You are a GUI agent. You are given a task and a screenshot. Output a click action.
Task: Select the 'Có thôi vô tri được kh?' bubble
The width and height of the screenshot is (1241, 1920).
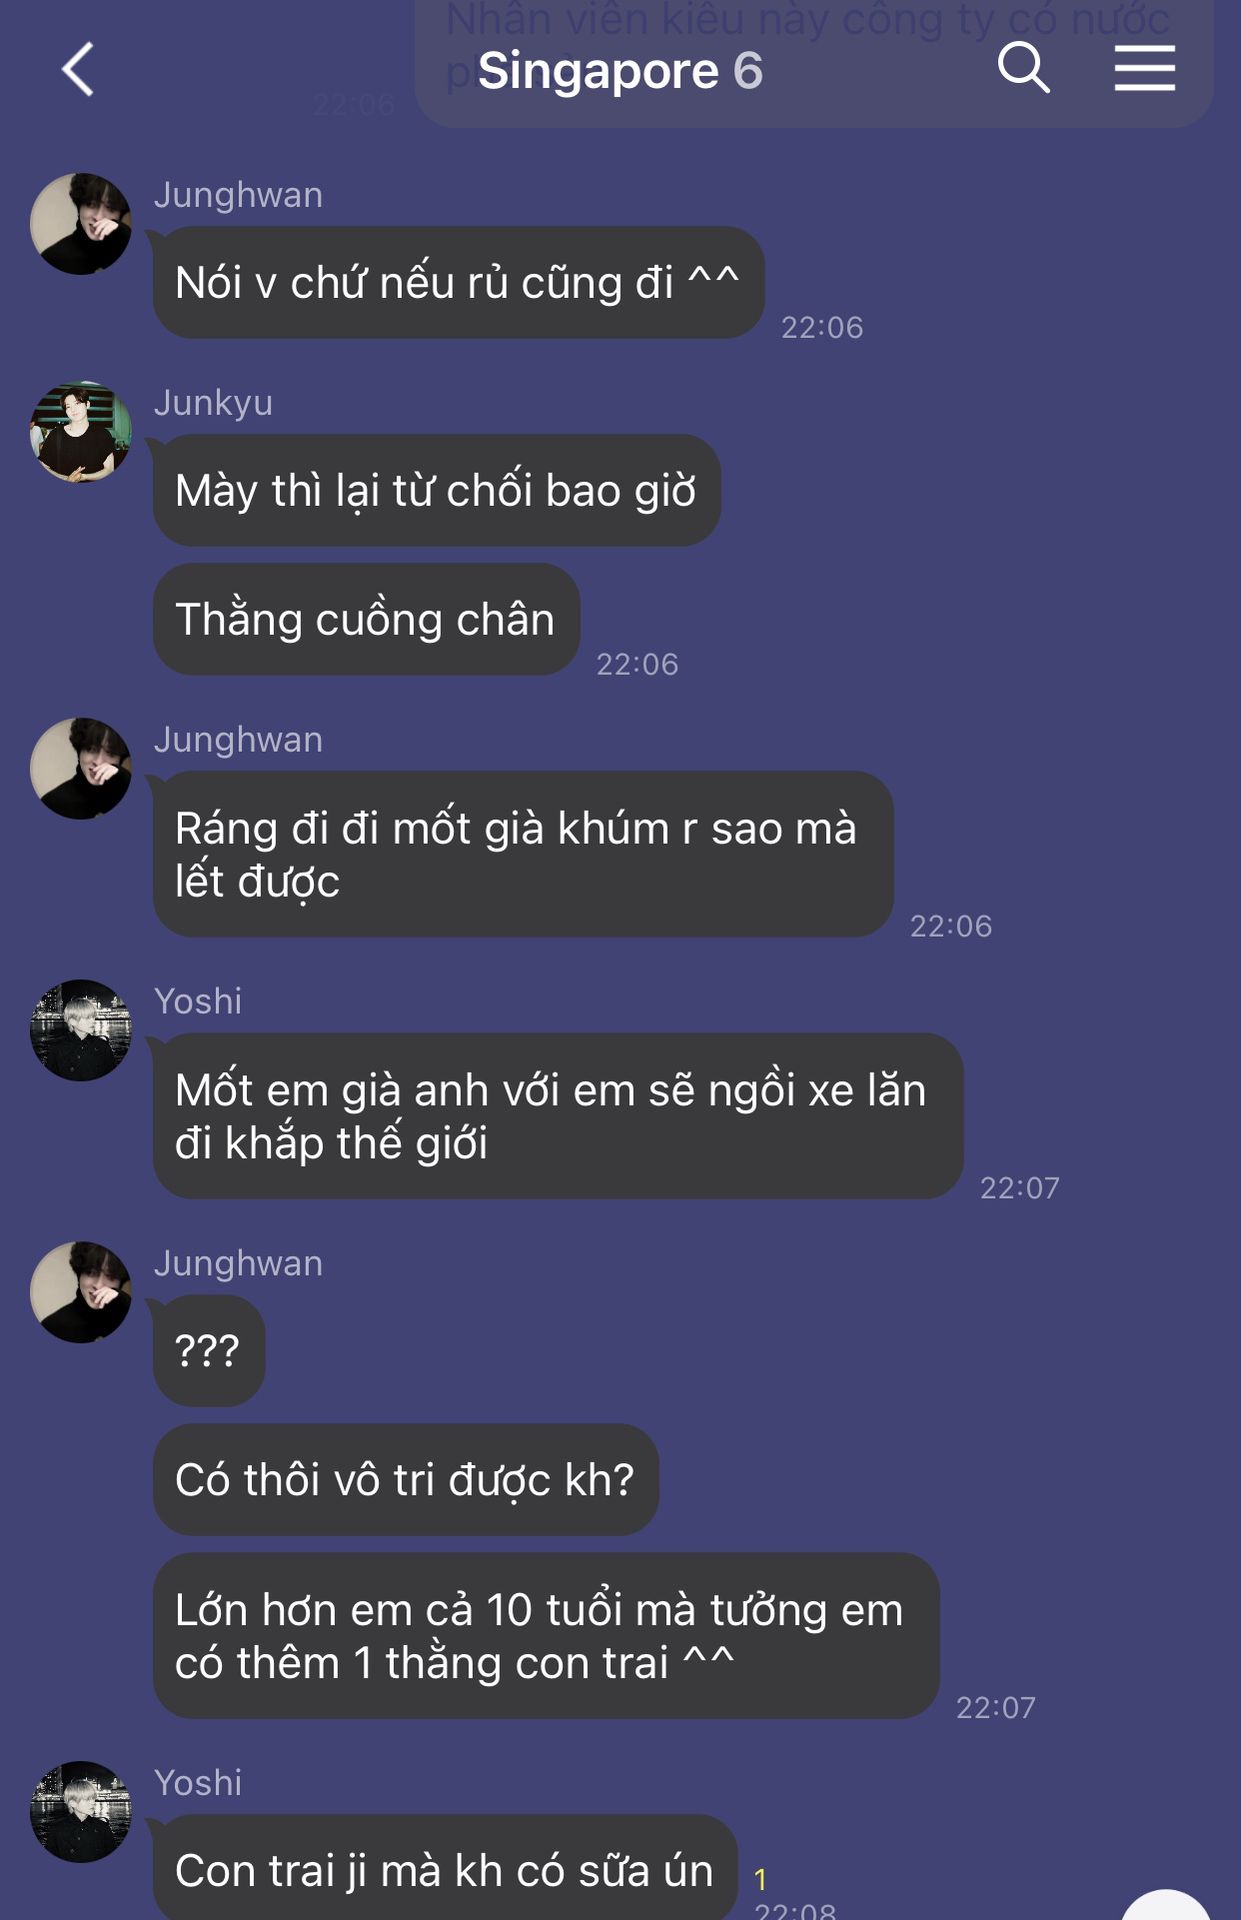[x=406, y=1480]
